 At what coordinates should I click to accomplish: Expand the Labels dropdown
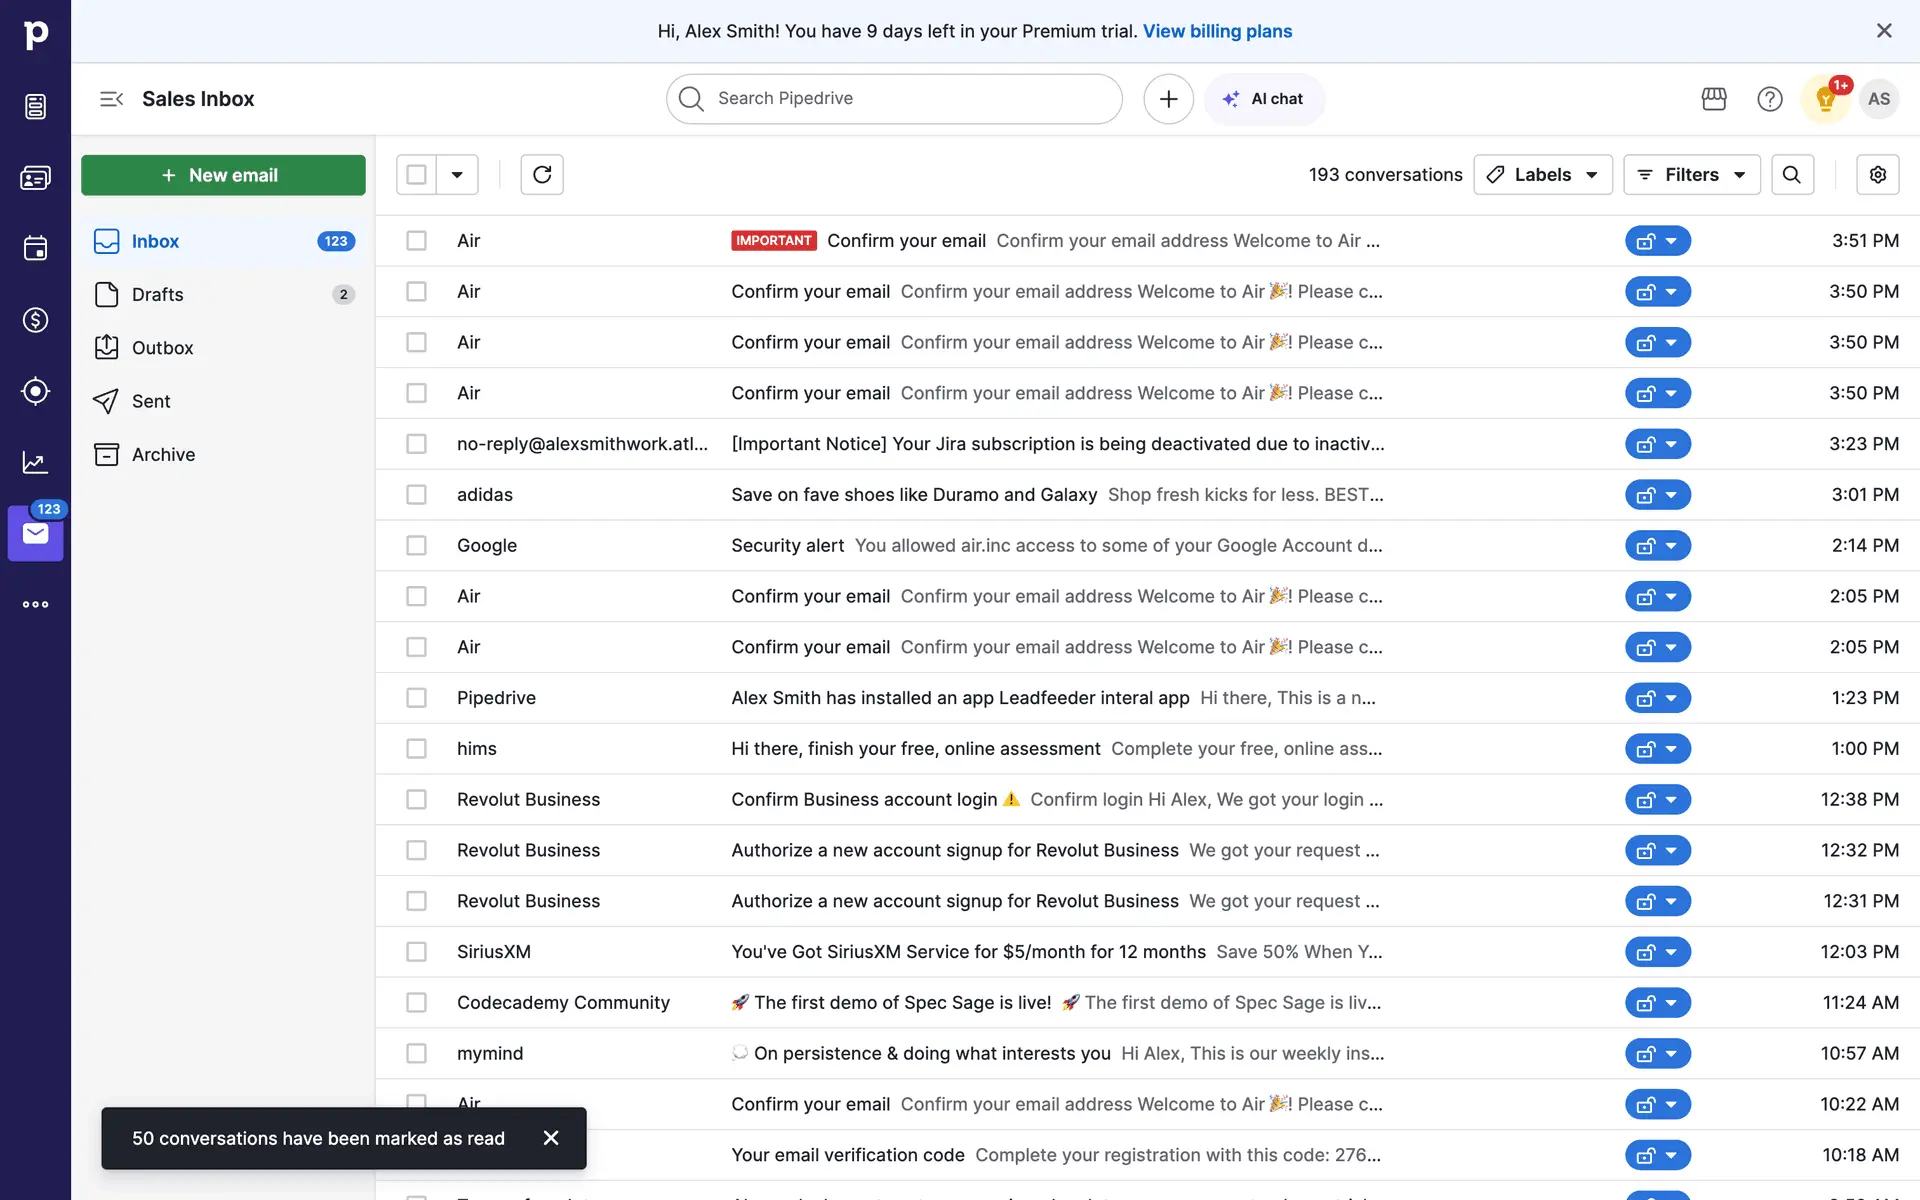[1542, 175]
